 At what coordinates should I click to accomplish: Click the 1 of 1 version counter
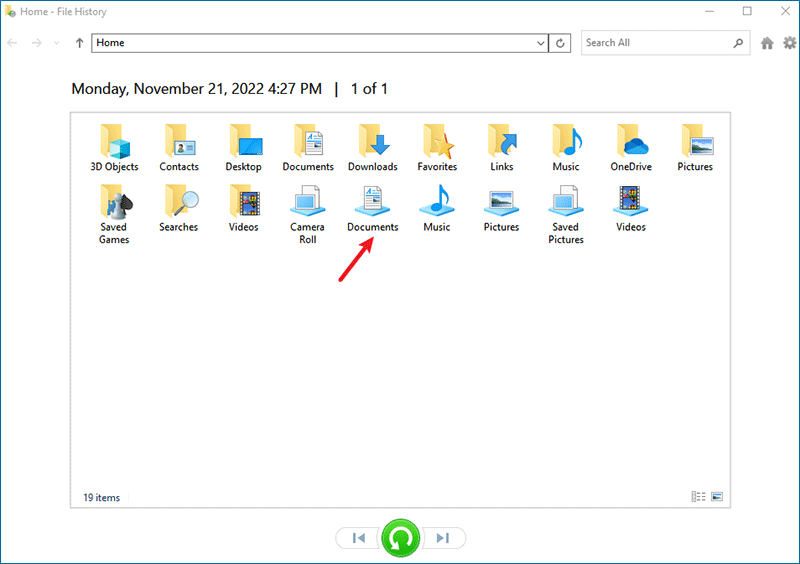tap(369, 89)
